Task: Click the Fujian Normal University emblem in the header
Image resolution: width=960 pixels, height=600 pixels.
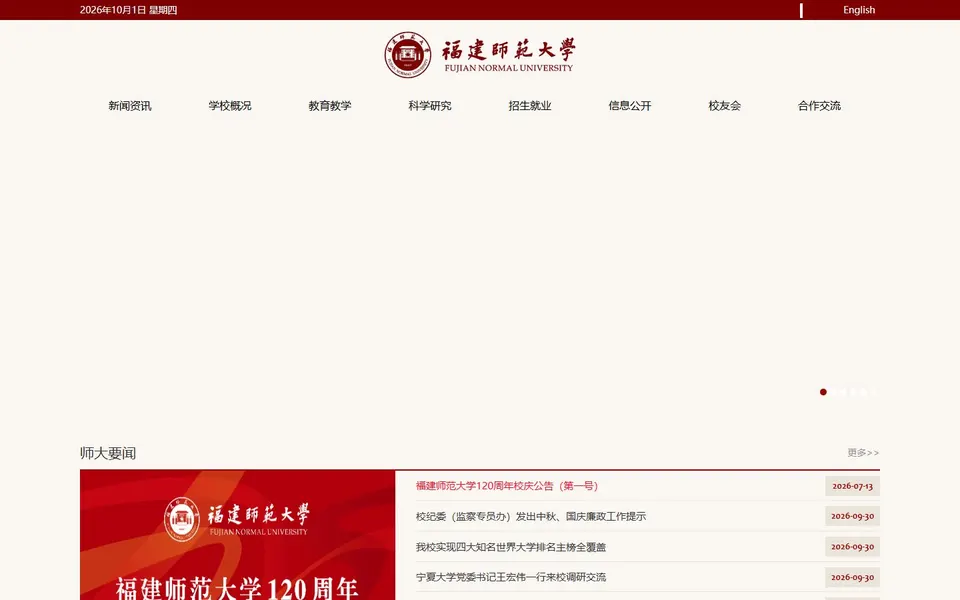Action: pos(408,54)
